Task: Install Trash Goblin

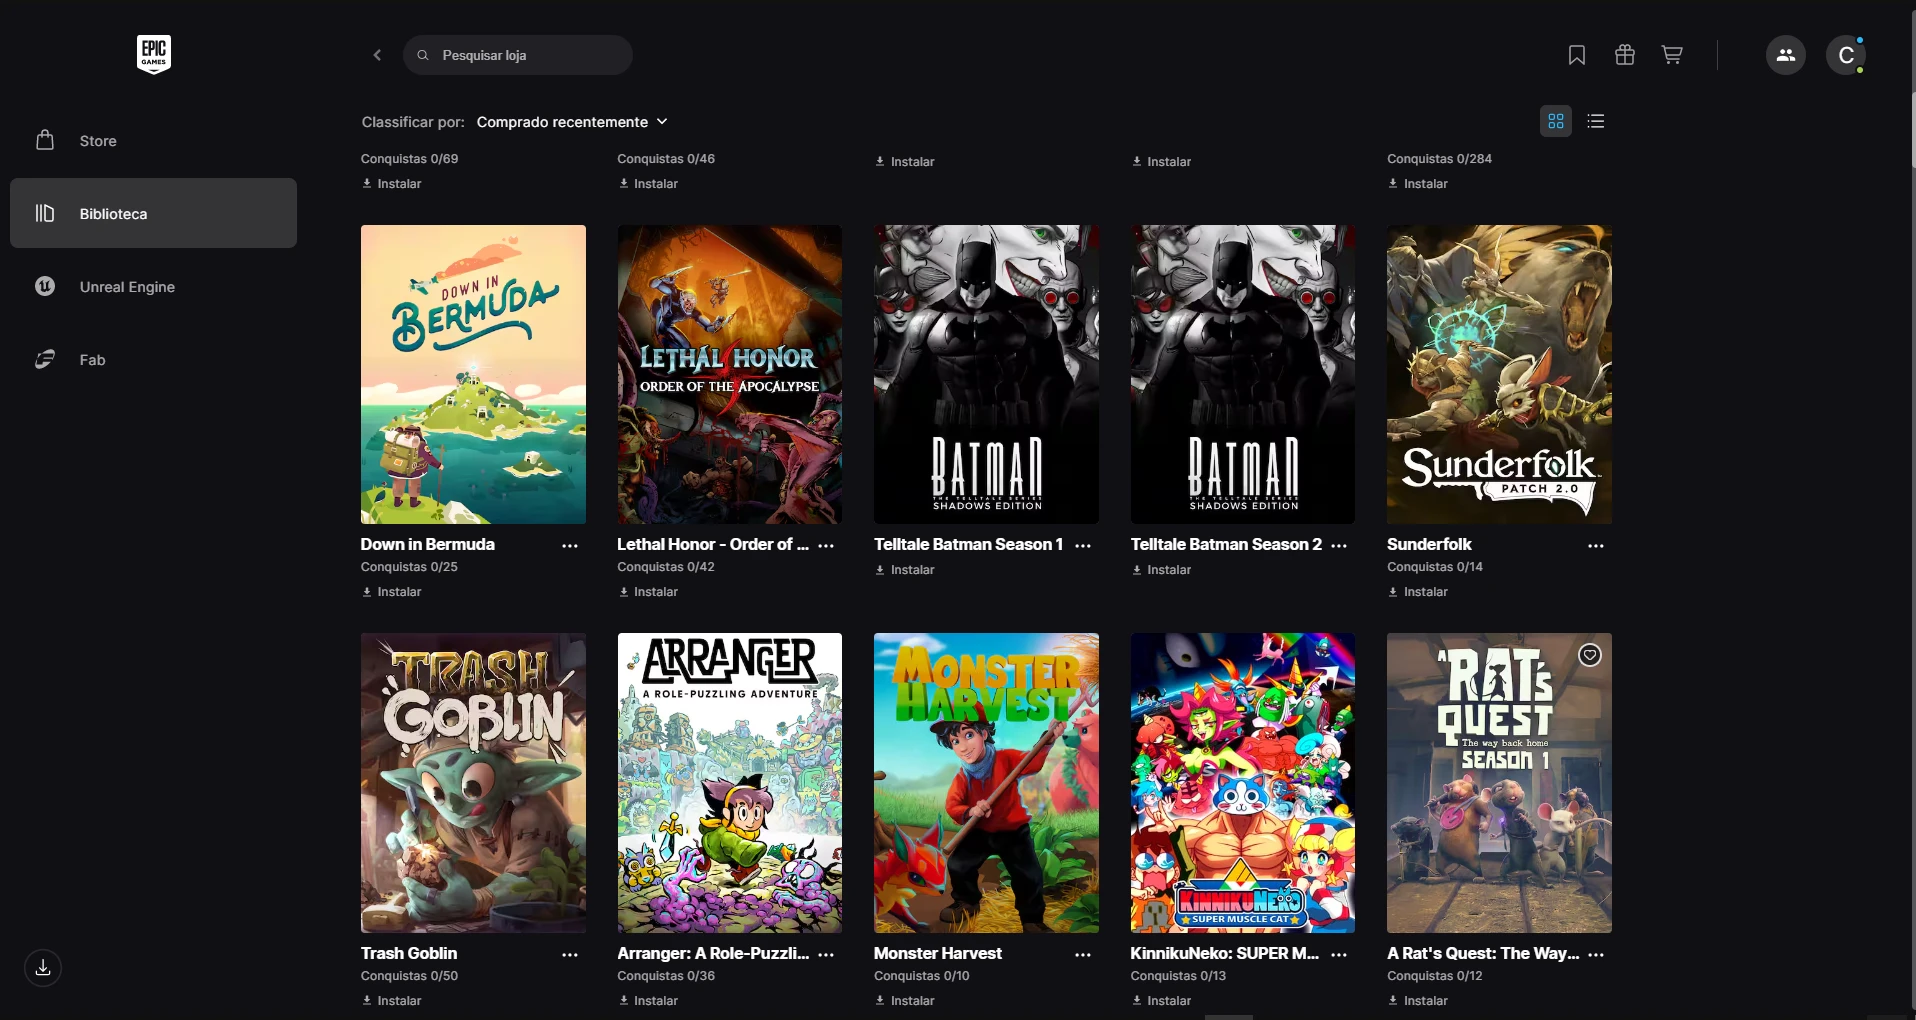Action: click(391, 1001)
